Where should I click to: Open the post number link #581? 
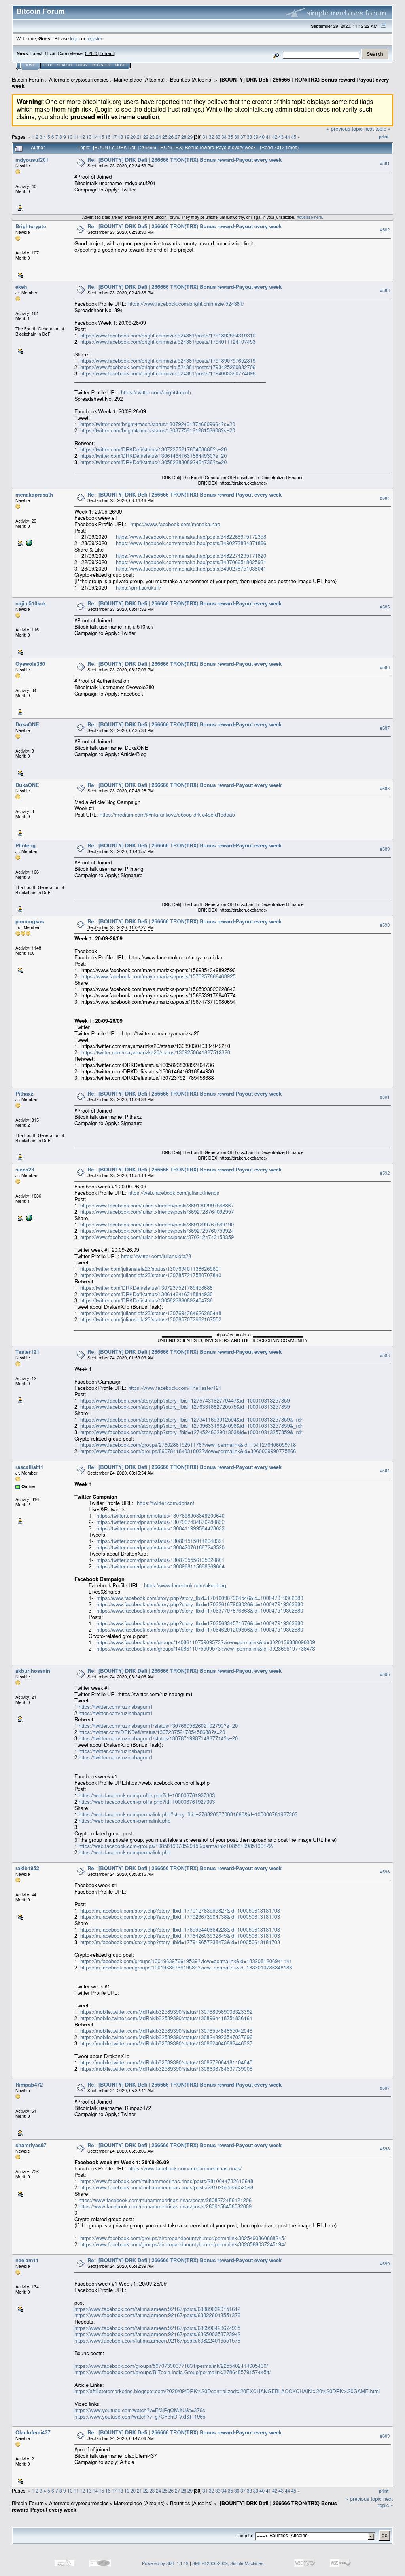coord(385,163)
